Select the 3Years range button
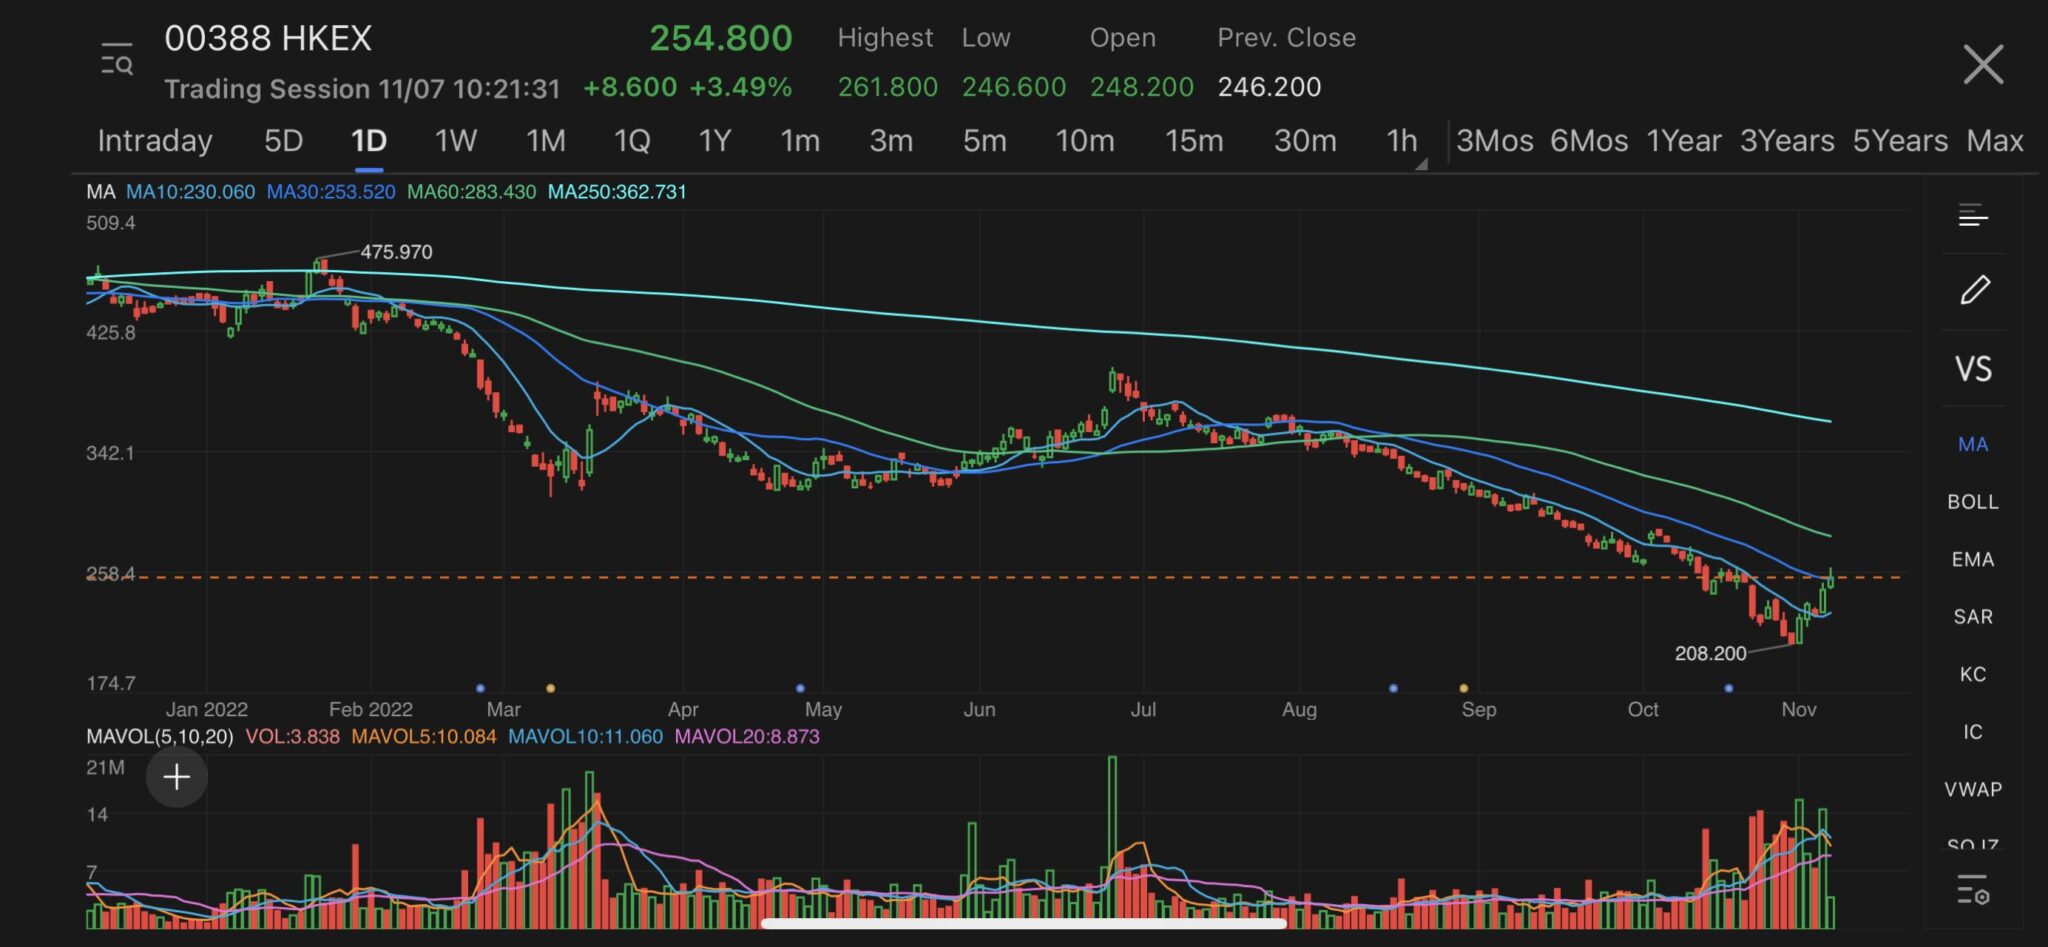This screenshot has height=947, width=2048. 1787,141
